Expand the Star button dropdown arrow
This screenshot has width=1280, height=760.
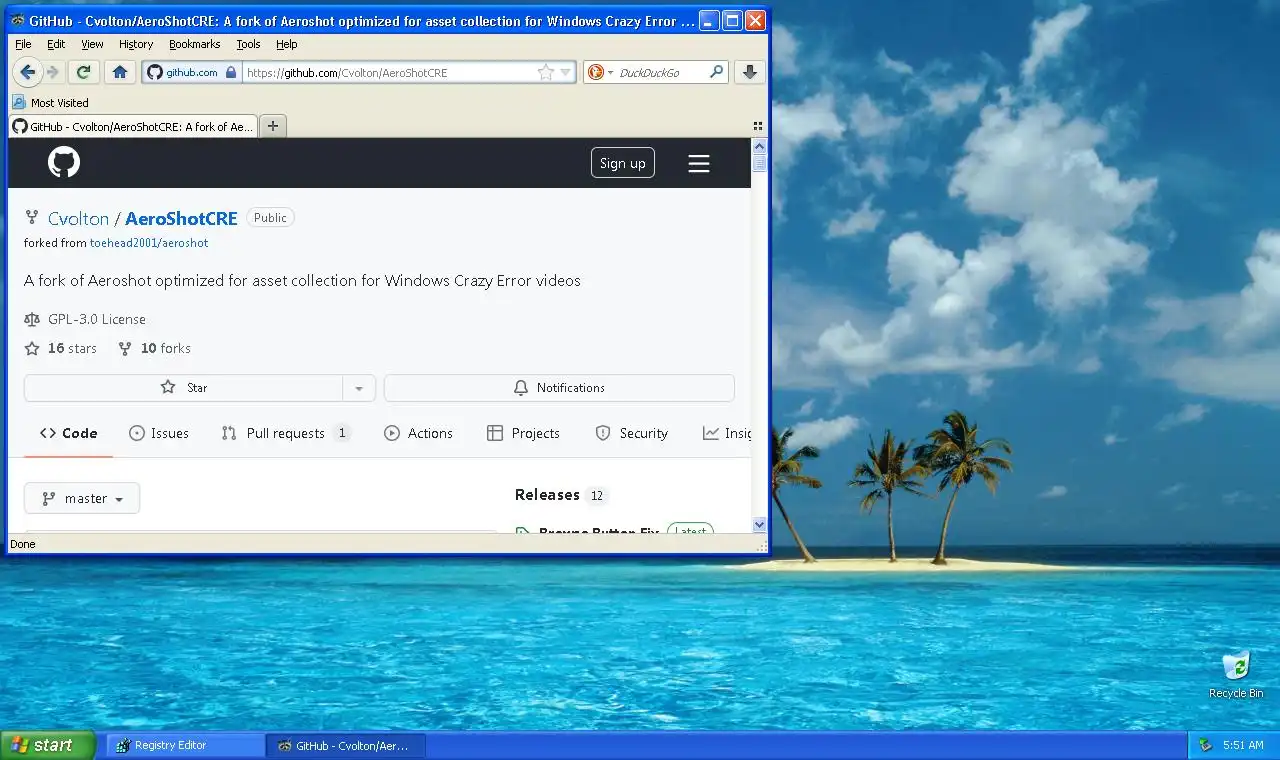coord(359,388)
